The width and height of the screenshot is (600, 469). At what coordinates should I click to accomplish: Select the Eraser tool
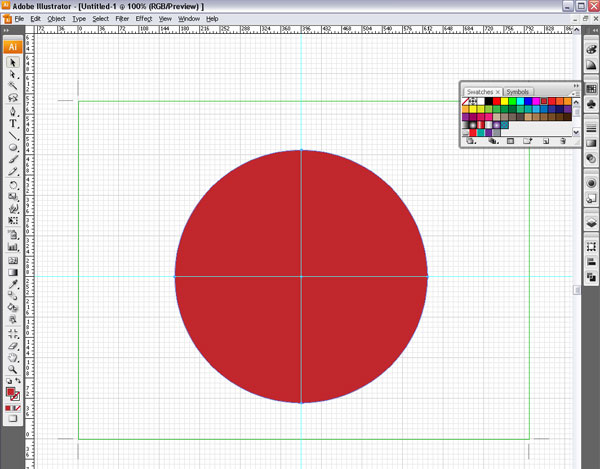(x=13, y=345)
